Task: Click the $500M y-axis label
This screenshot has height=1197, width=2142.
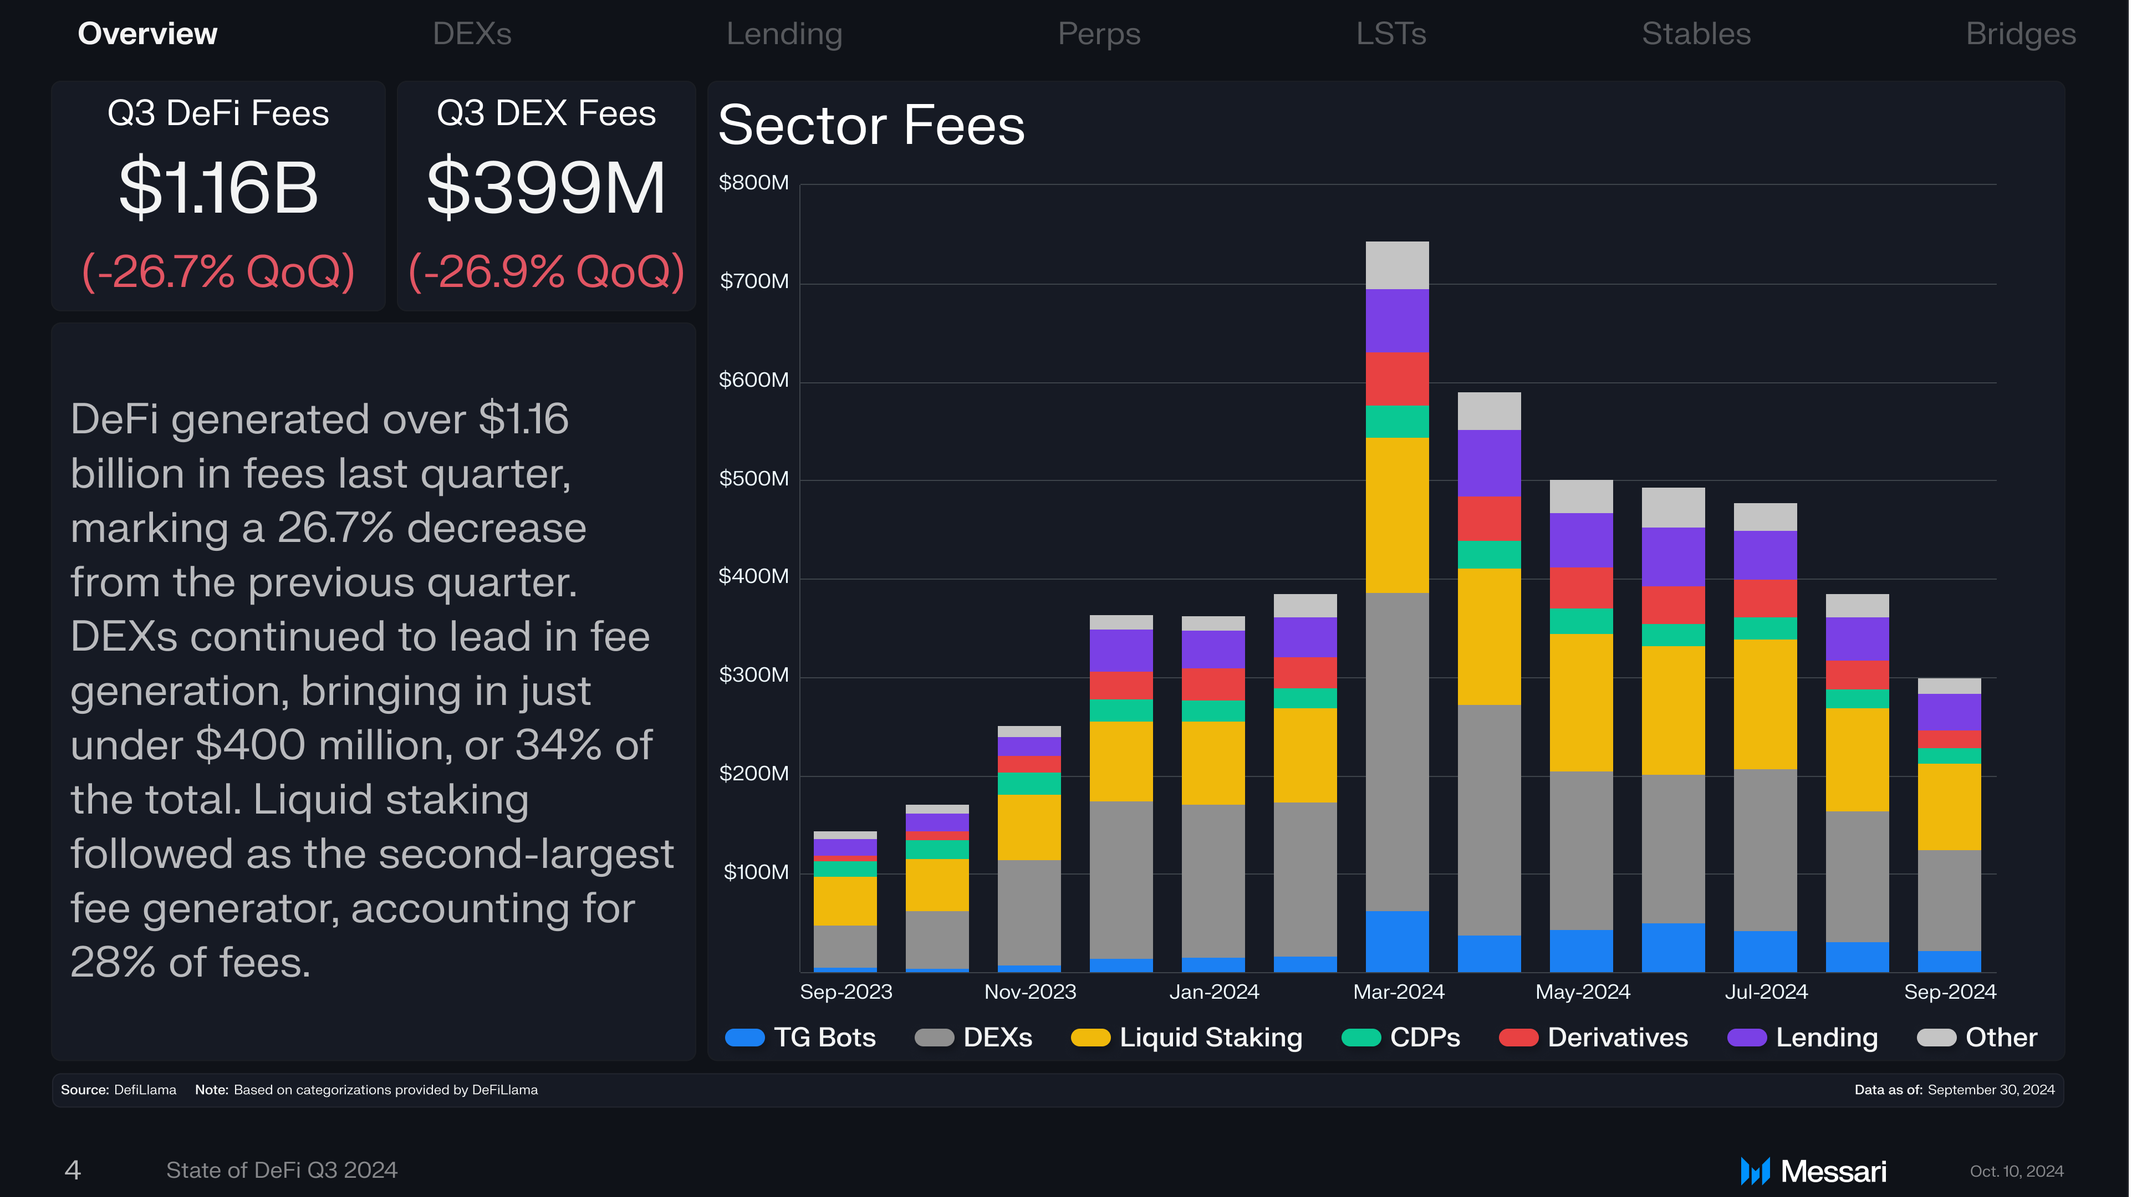Action: 754,479
